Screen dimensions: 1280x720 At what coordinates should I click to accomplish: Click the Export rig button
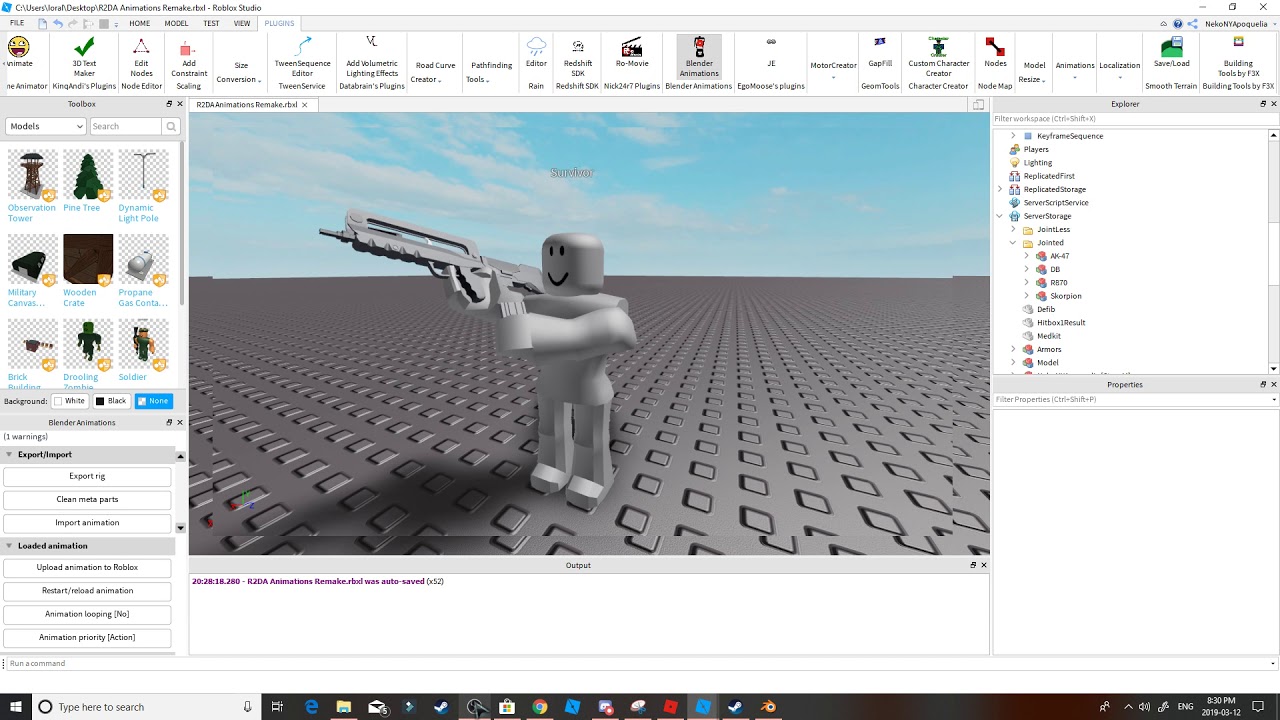tap(87, 476)
